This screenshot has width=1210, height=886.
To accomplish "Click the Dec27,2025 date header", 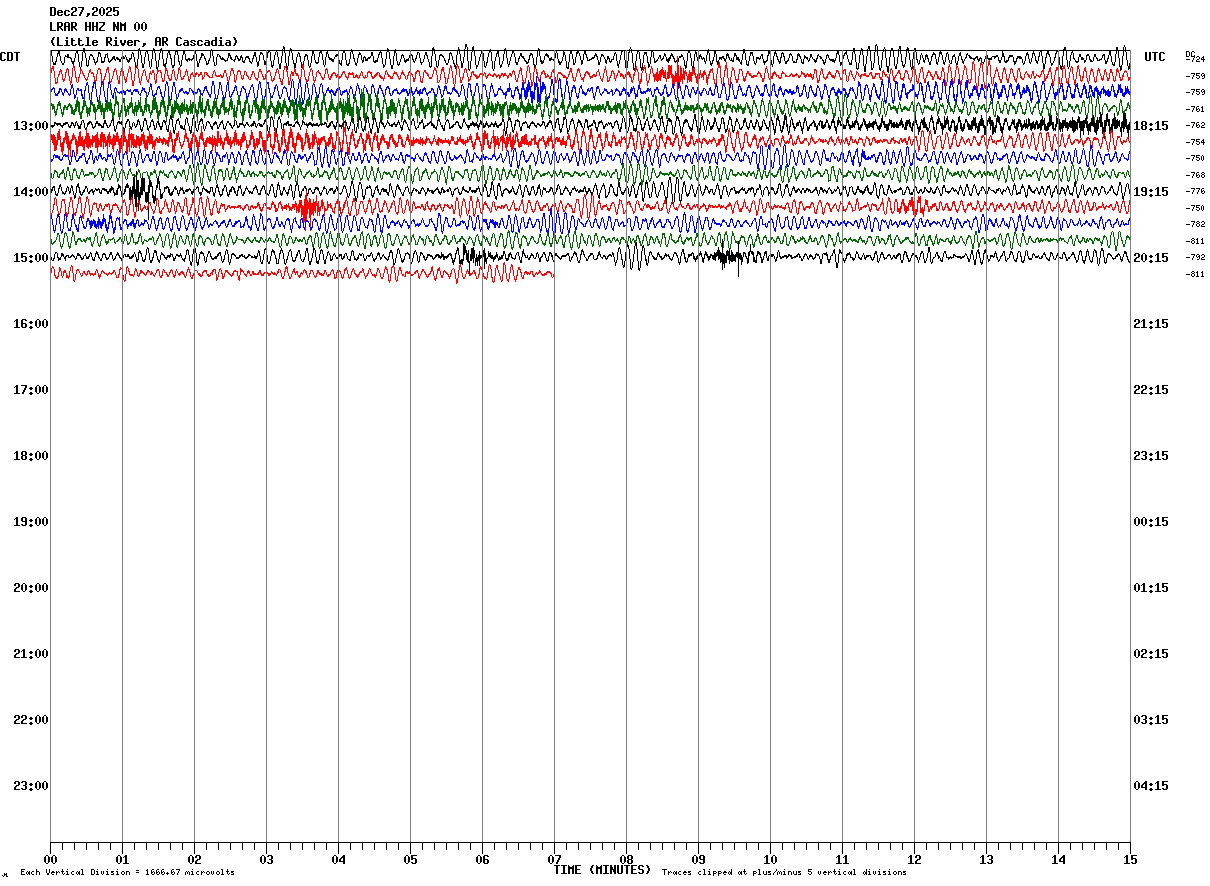I will 84,12.
